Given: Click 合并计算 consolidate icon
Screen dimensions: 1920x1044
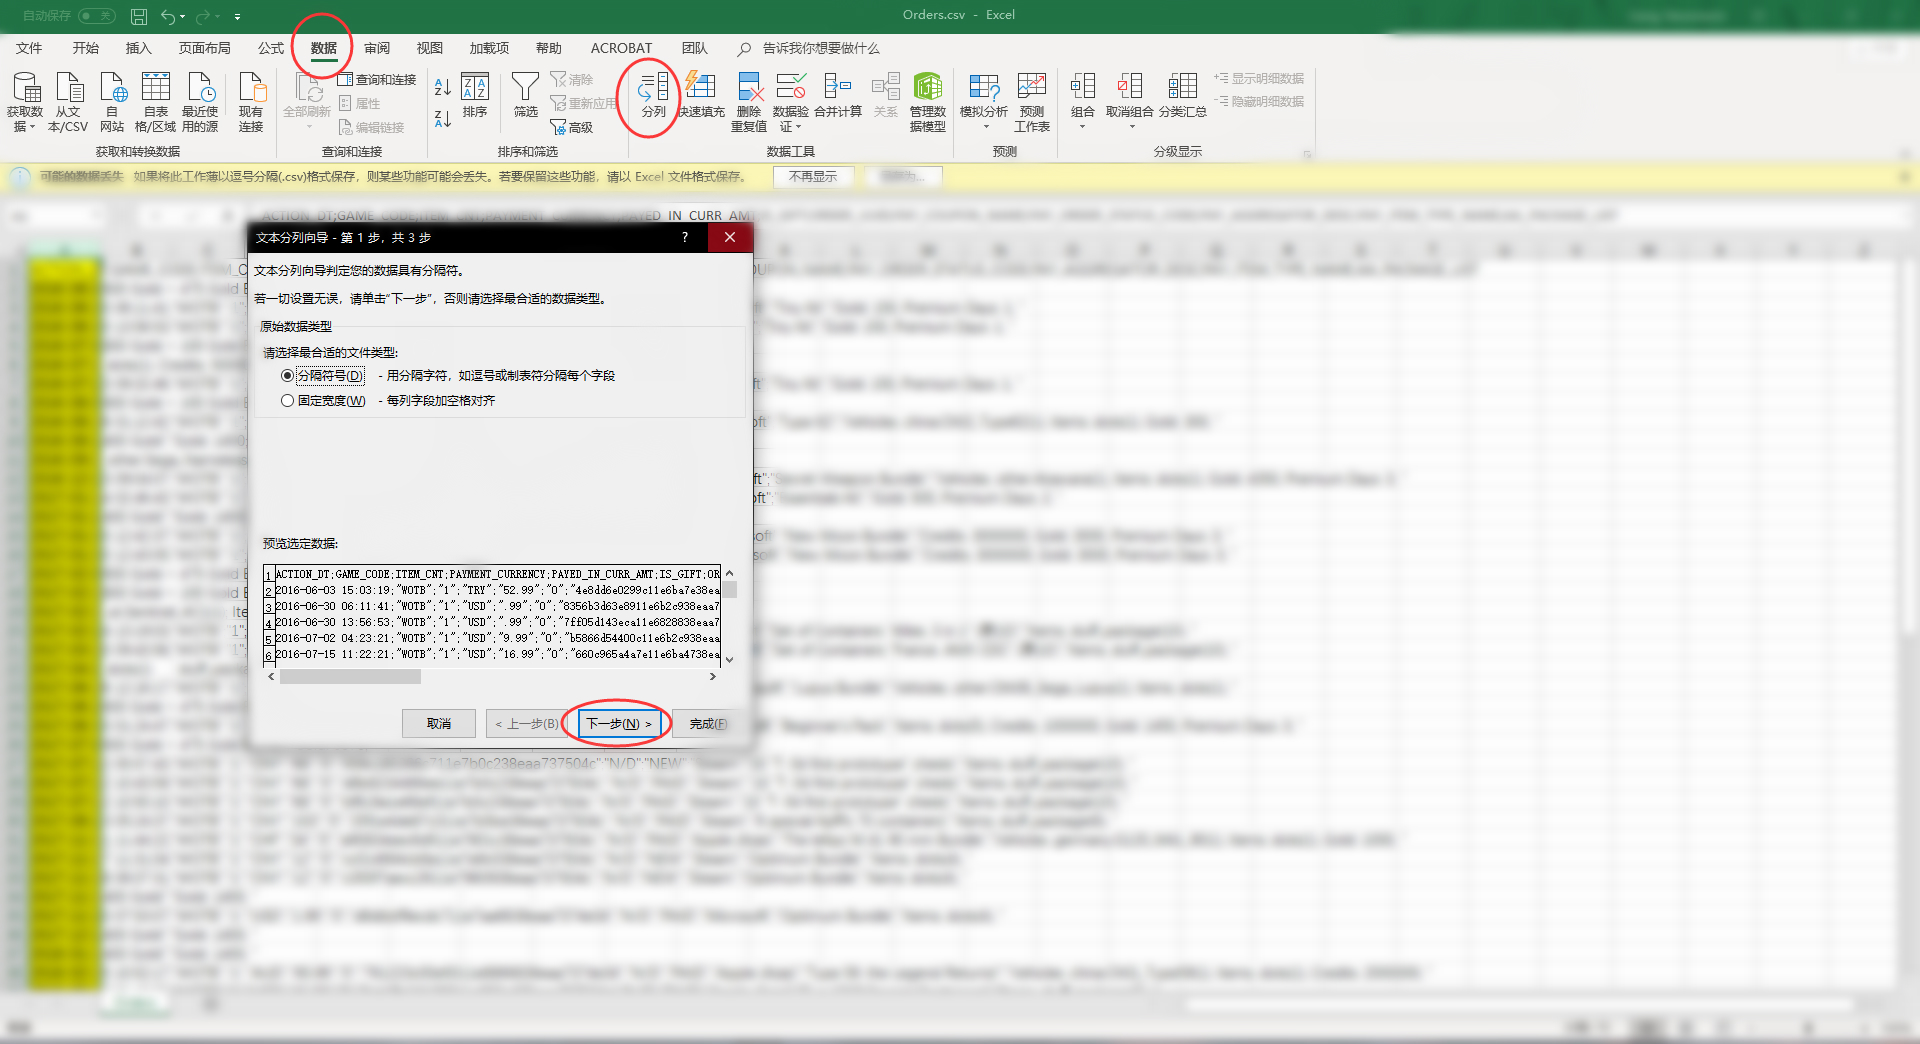Looking at the screenshot, I should (838, 96).
